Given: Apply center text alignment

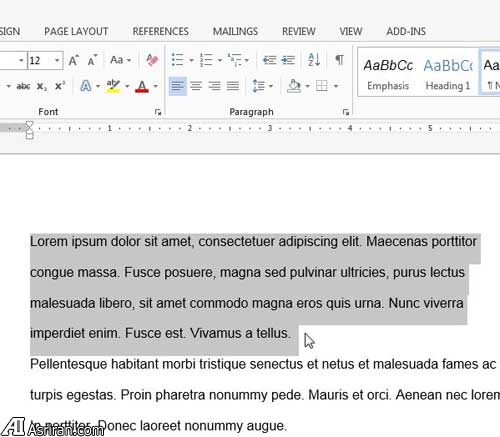Looking at the screenshot, I should [x=196, y=86].
